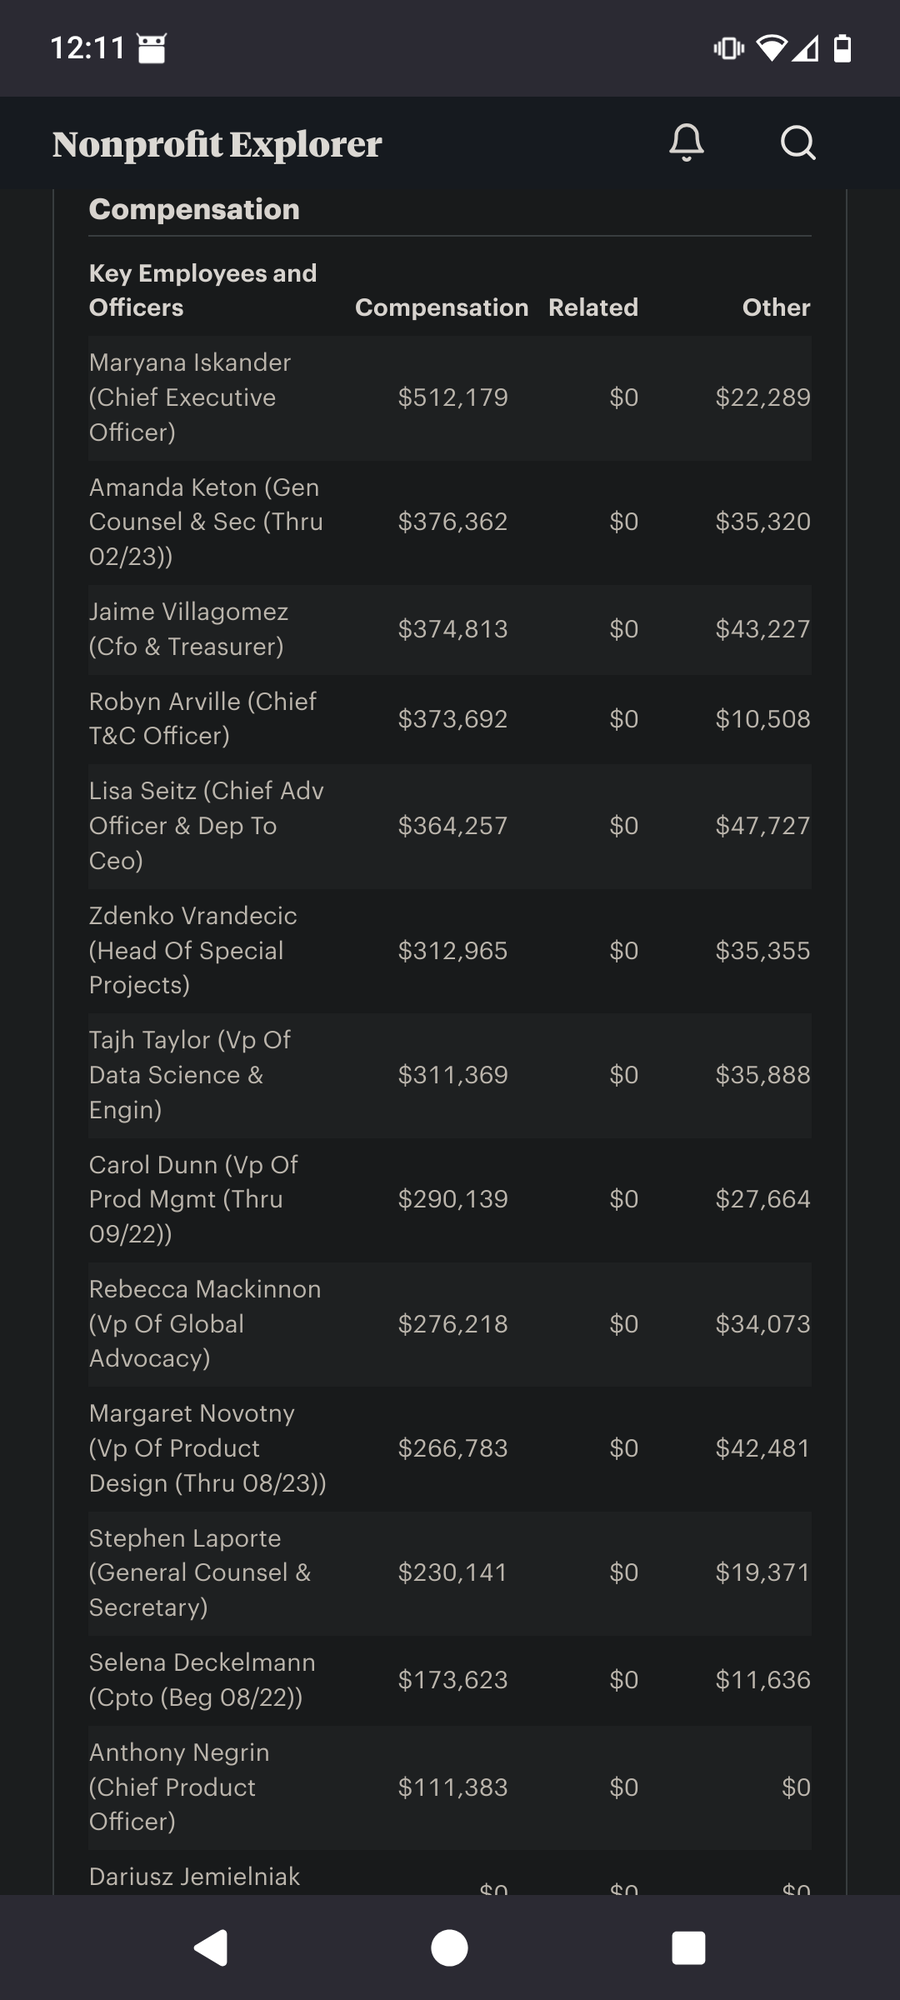Click Jaime Villagomez Cfo & Treasurer name

click(188, 629)
